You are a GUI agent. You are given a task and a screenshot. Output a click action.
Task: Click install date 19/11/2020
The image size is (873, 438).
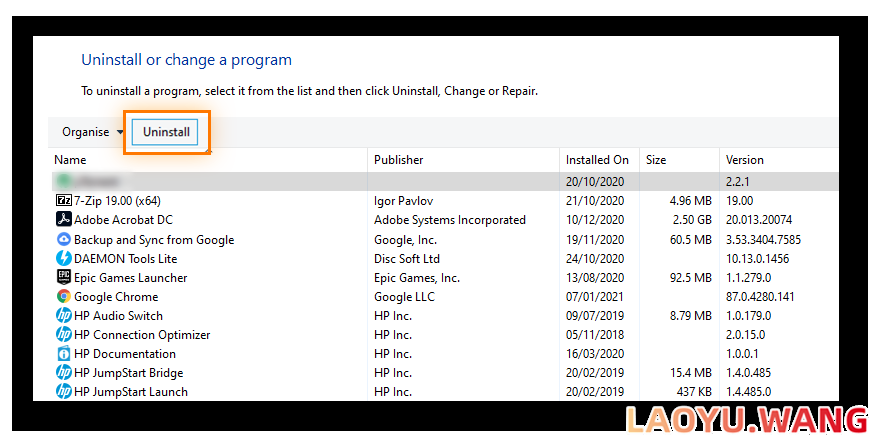(595, 240)
